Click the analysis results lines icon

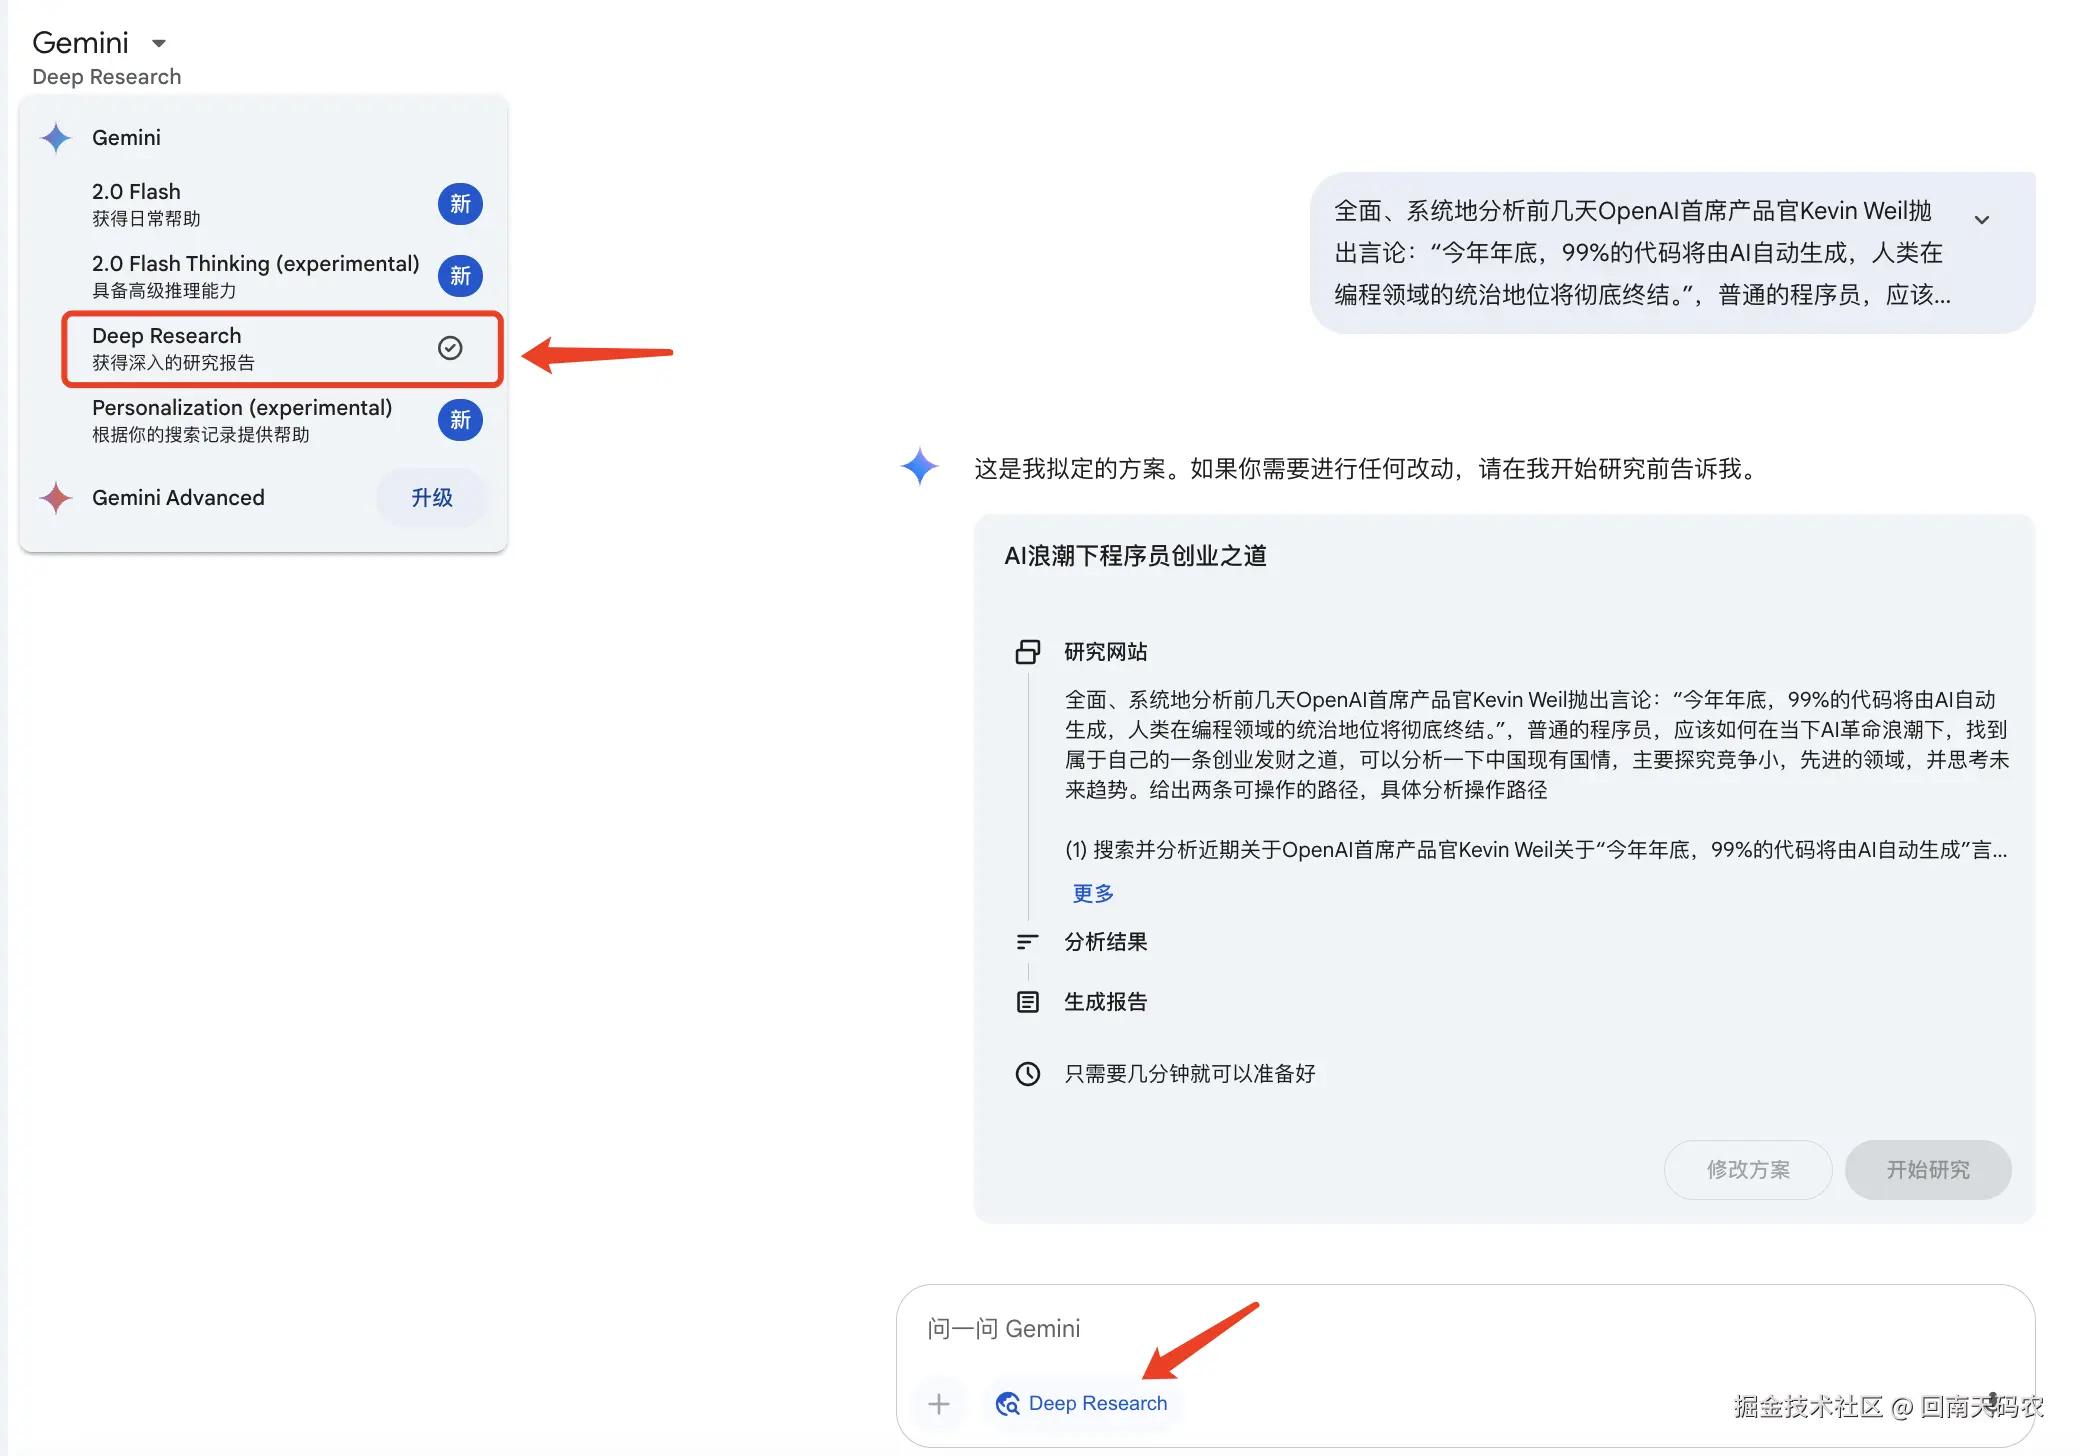click(1027, 942)
